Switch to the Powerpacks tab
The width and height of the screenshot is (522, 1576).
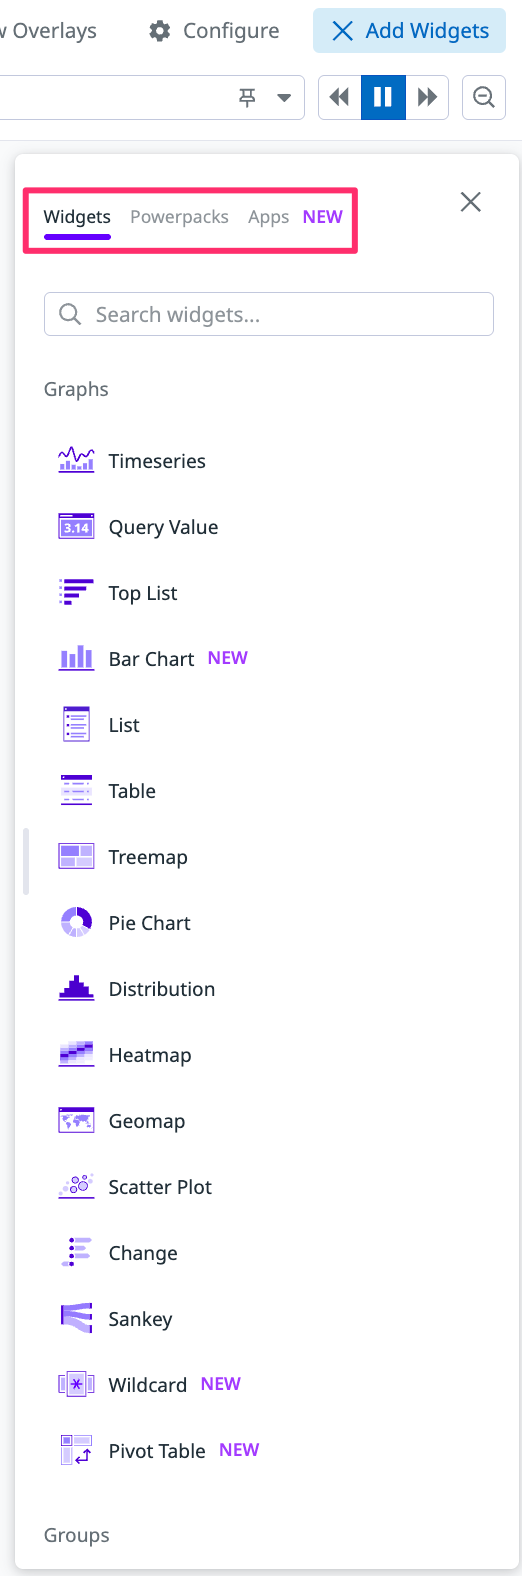pyautogui.click(x=179, y=217)
